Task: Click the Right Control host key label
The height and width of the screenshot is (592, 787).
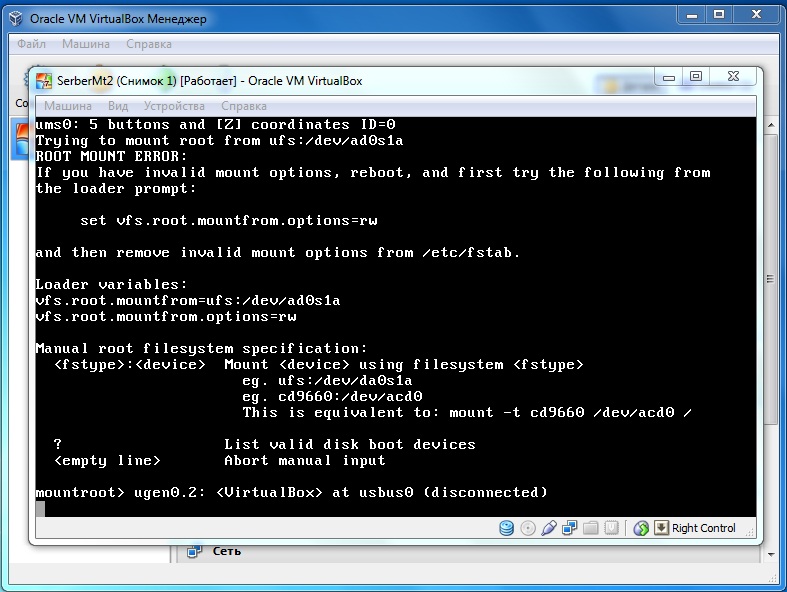Action: [x=704, y=528]
